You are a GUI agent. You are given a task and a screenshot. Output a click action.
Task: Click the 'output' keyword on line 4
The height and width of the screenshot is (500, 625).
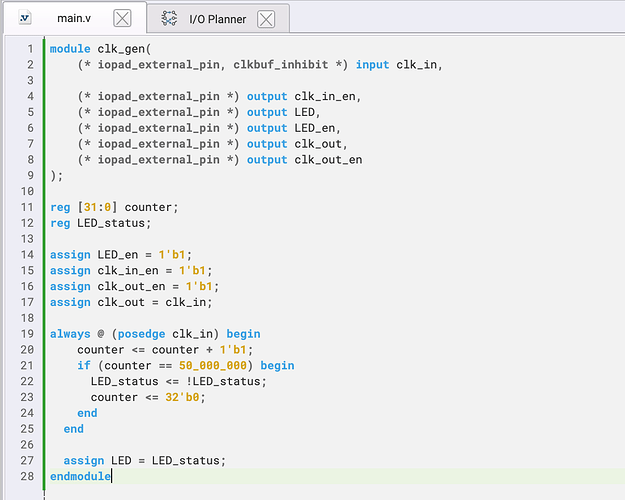point(267,96)
